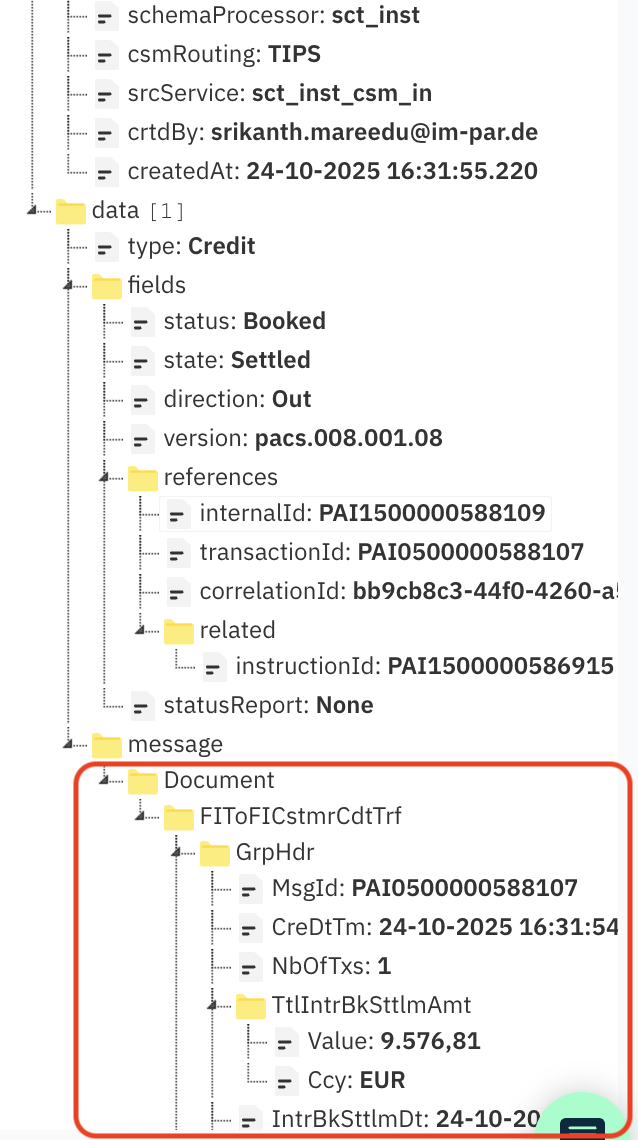Collapse the fields tree node
The image size is (638, 1140).
point(71,285)
